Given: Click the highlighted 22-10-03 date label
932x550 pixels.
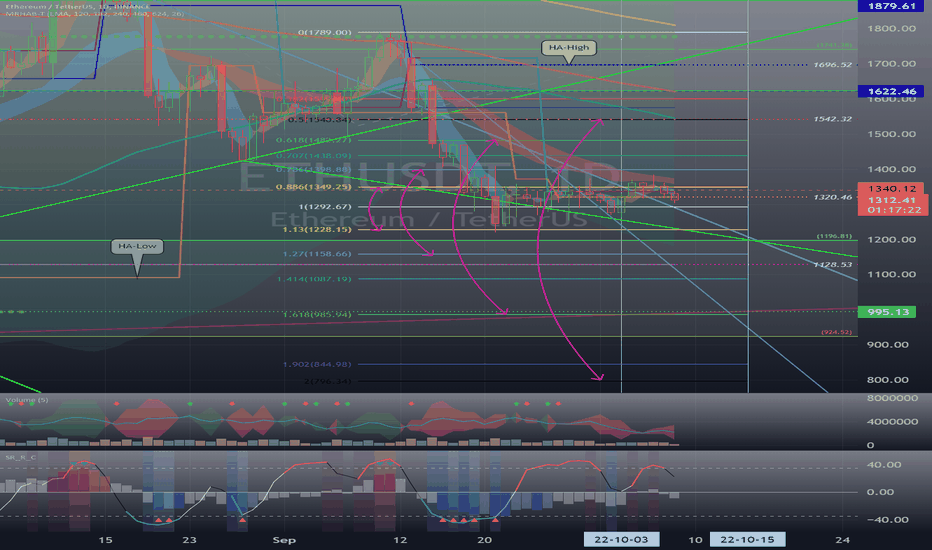Looking at the screenshot, I should click(621, 540).
